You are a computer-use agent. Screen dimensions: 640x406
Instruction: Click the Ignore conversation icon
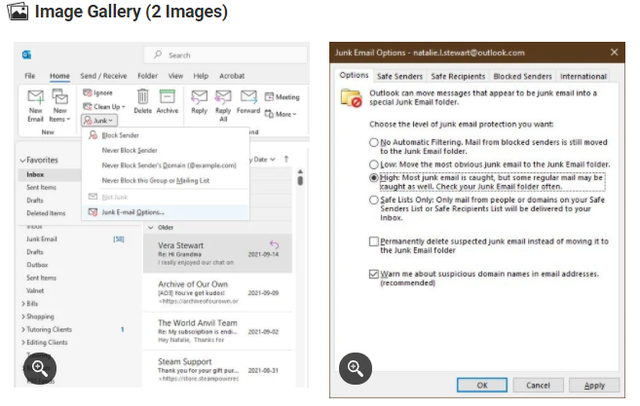click(87, 93)
